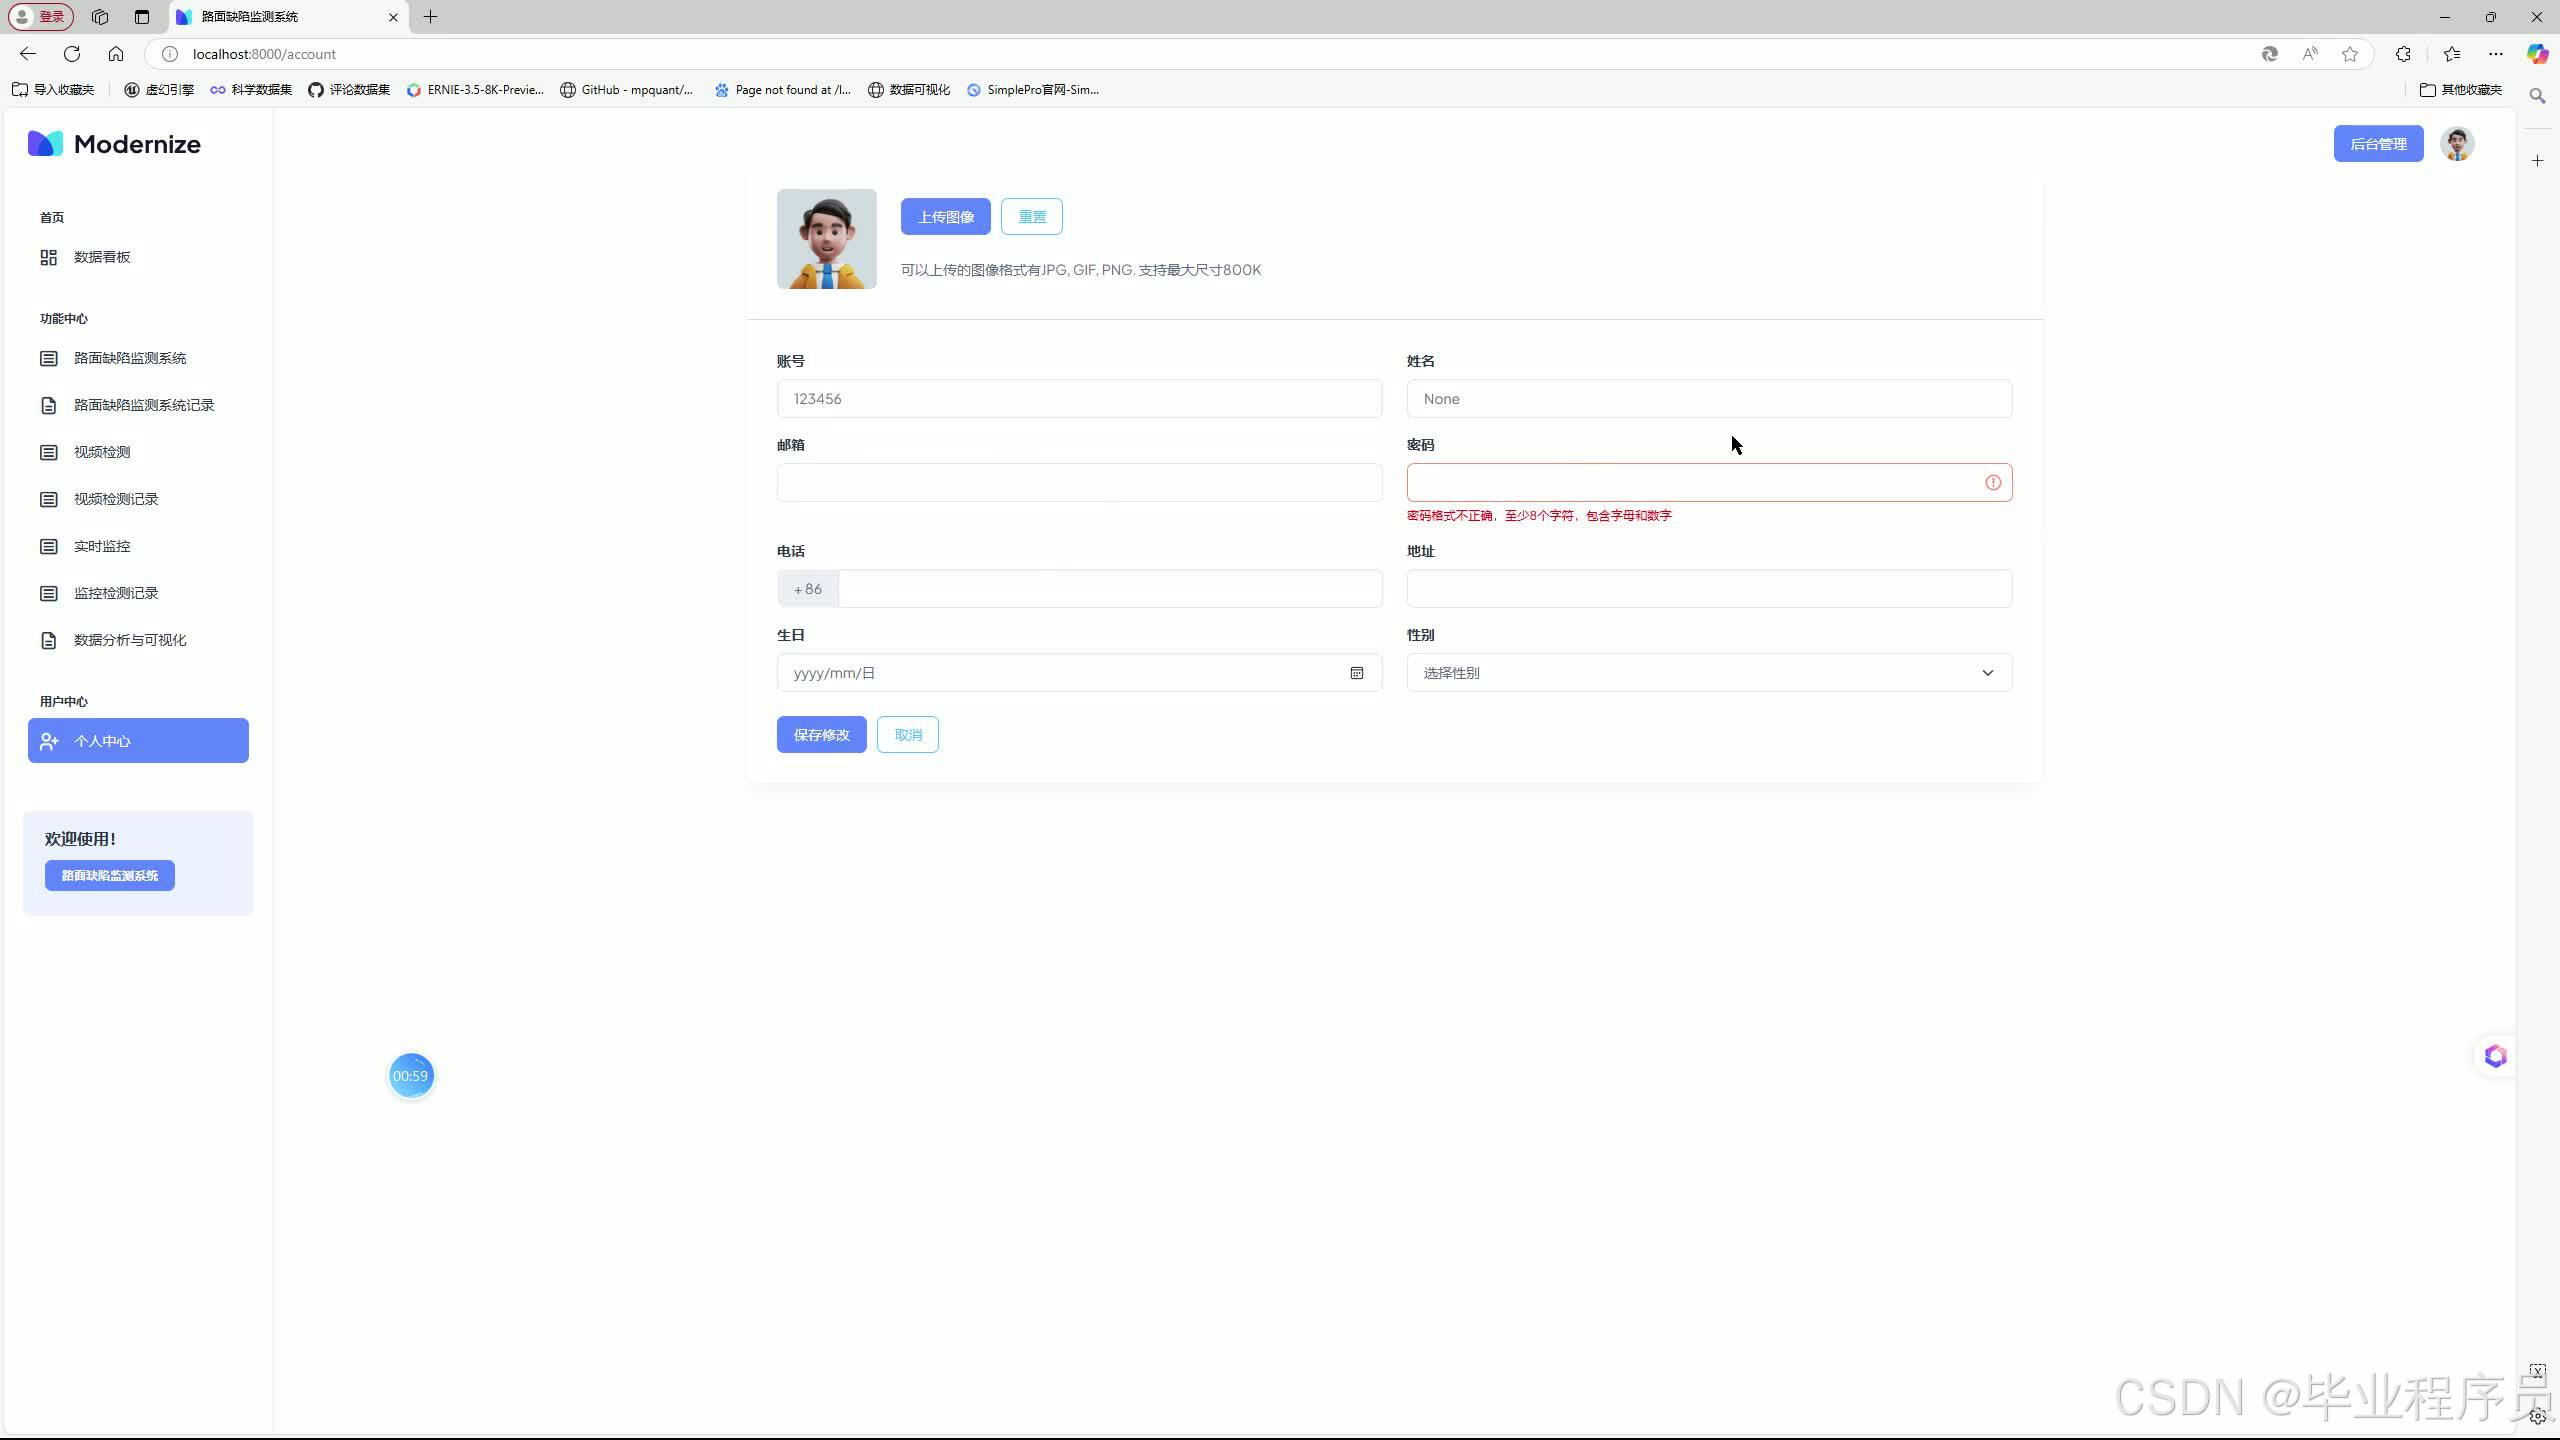2560x1440 pixels.
Task: Click the floating 00:59 timer bubble
Action: (x=411, y=1076)
